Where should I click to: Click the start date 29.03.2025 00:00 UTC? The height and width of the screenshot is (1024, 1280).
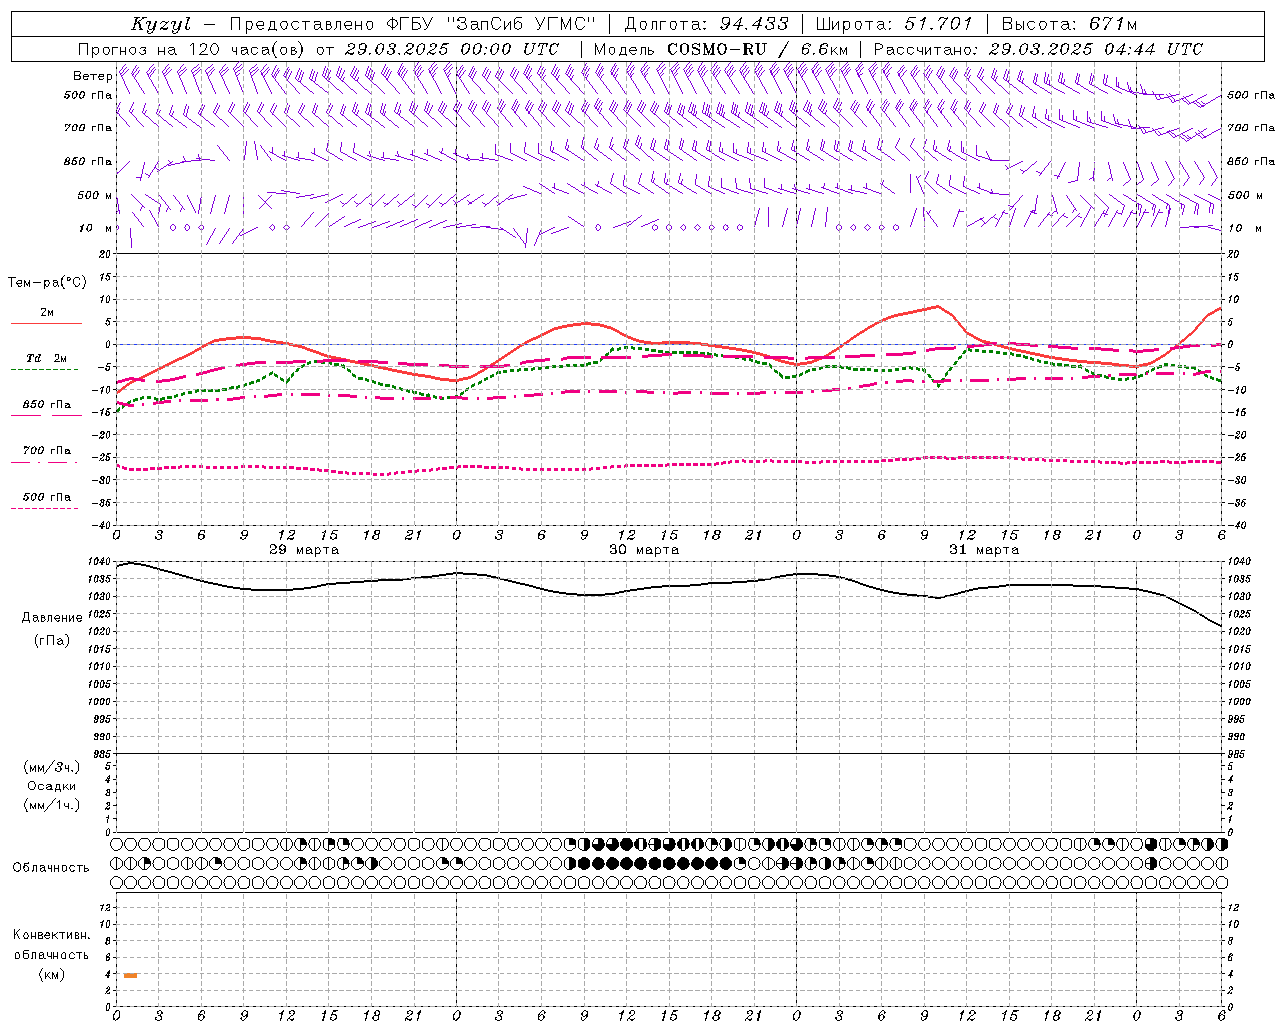coord(452,49)
